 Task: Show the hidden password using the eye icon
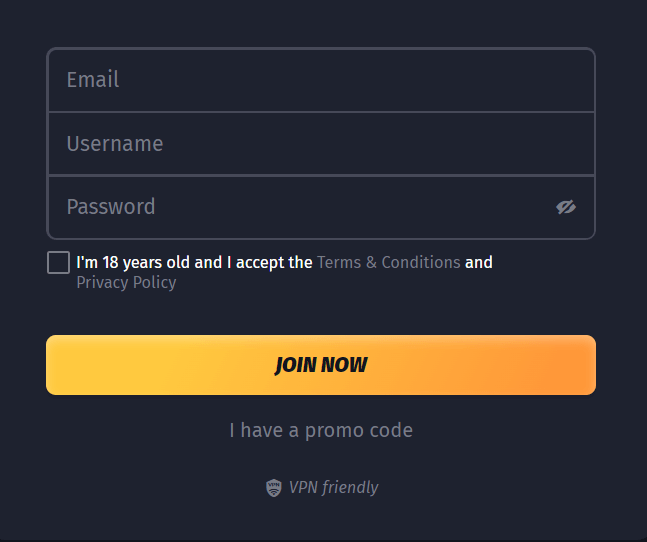566,207
